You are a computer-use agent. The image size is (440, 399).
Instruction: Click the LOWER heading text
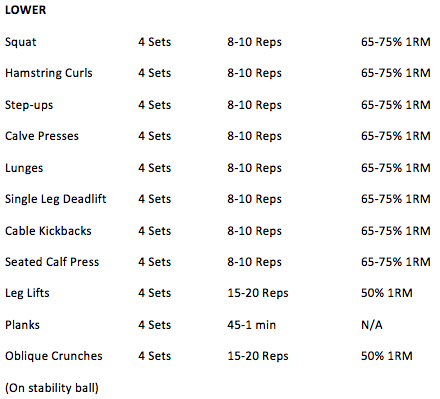pos(26,10)
